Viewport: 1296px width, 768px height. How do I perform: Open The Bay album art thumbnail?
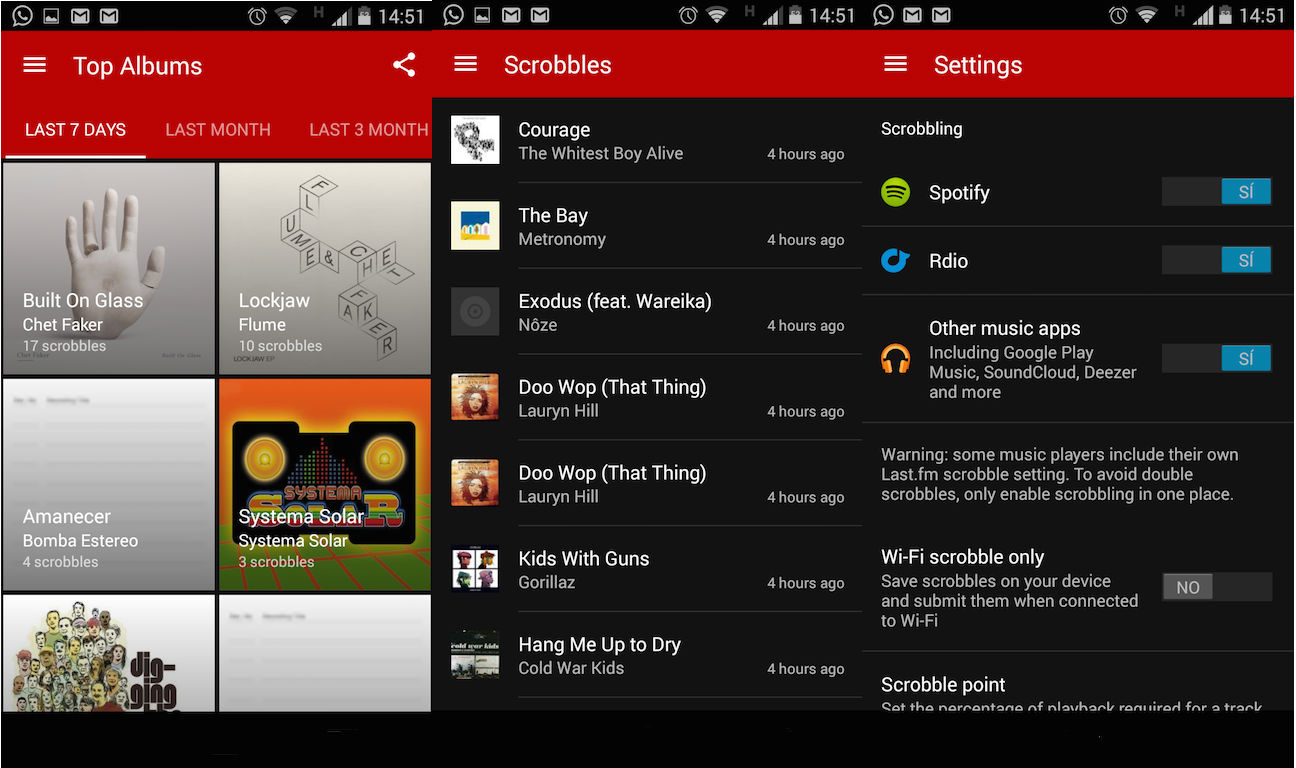coord(475,226)
